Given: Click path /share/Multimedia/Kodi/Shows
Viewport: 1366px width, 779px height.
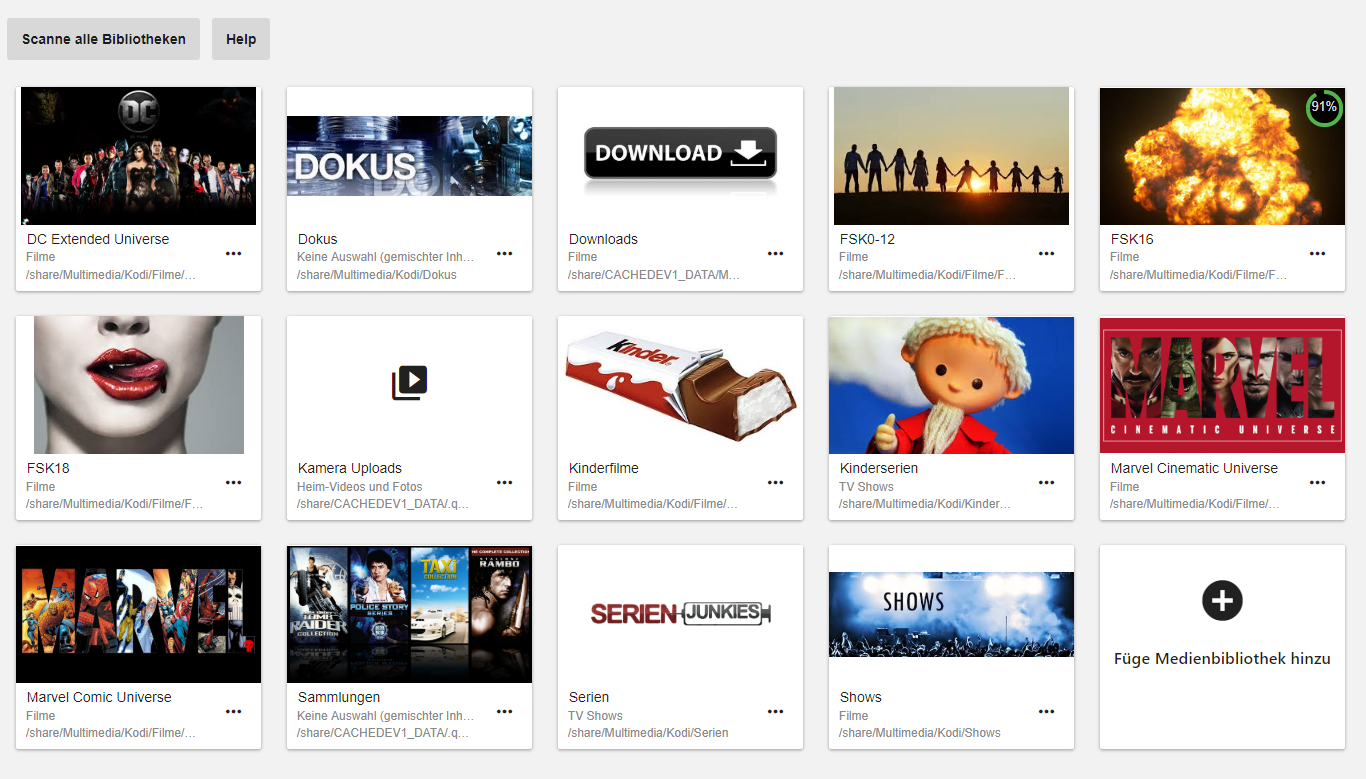Looking at the screenshot, I should coord(920,733).
